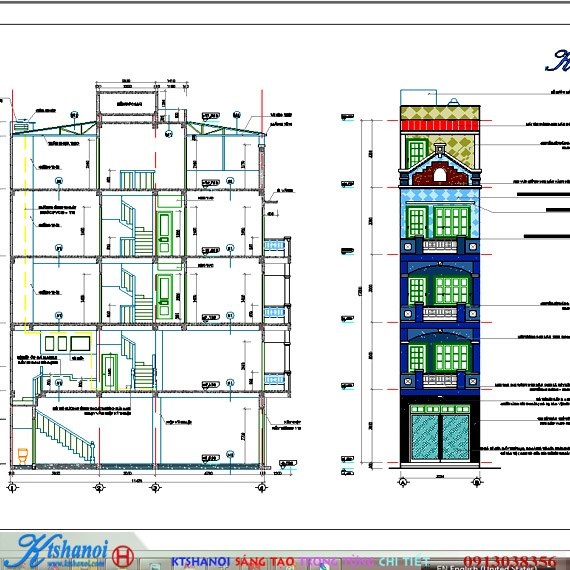Select the second-floor balcony railing on elevation
Screen dimensions: 570x570
click(x=440, y=381)
